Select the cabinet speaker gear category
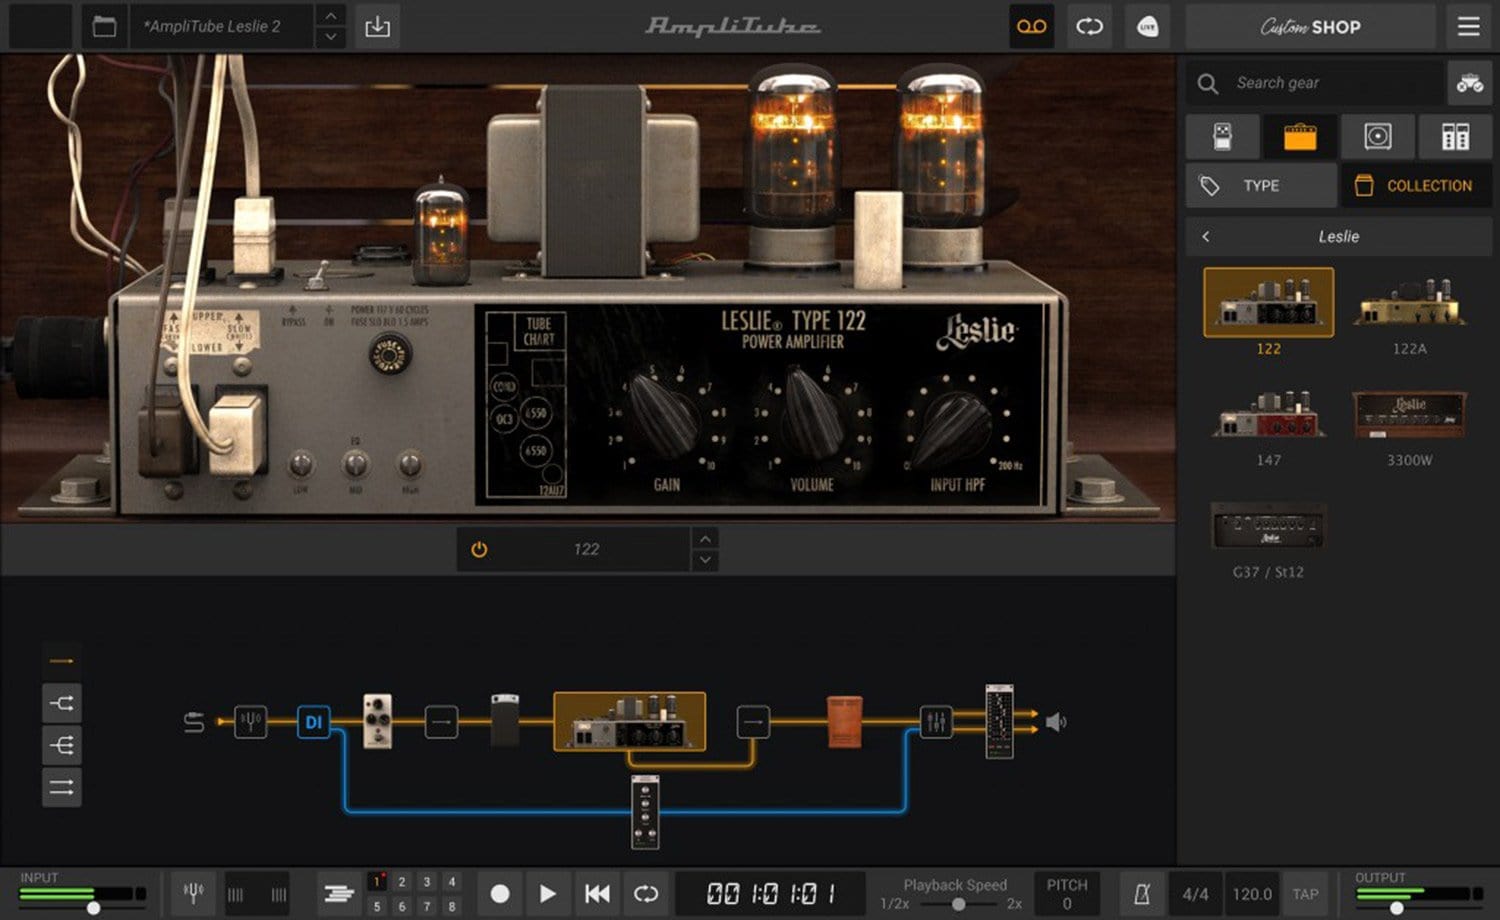This screenshot has height=920, width=1500. (1378, 136)
